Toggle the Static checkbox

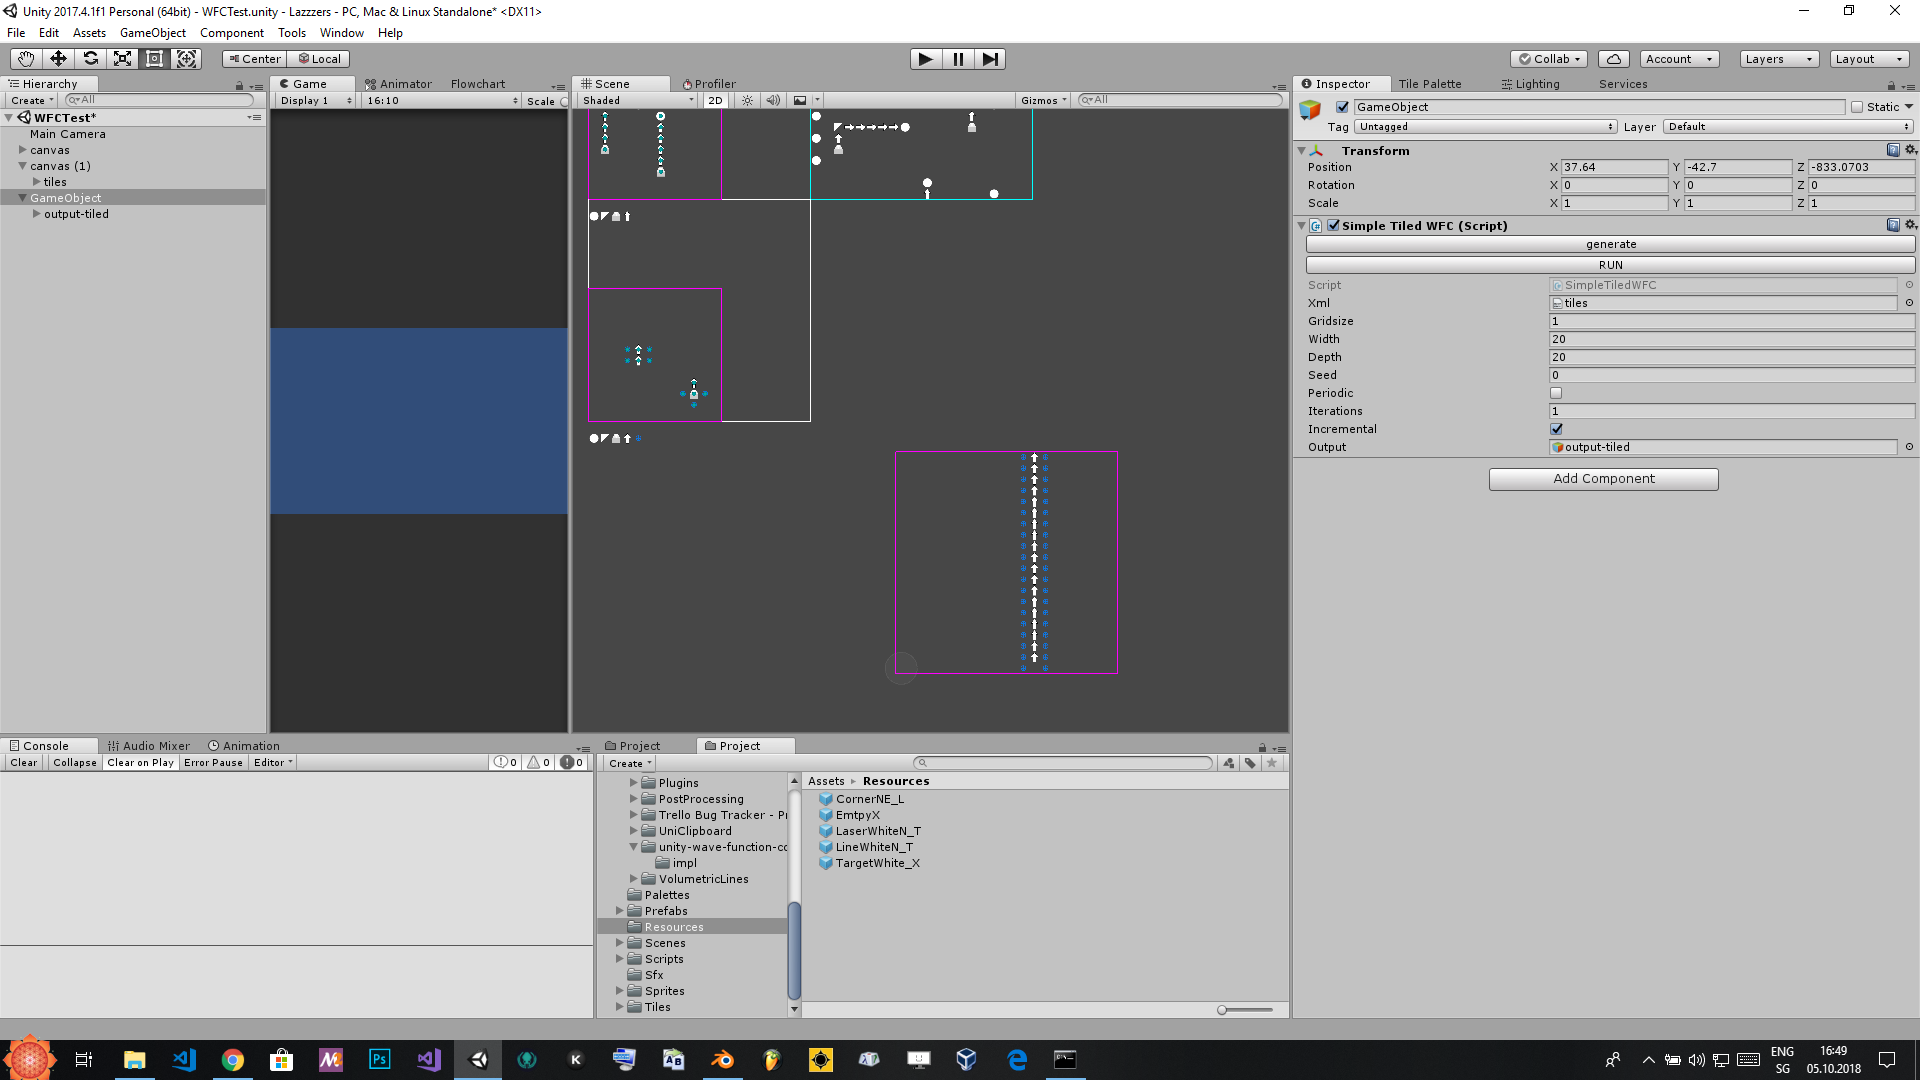[1857, 107]
